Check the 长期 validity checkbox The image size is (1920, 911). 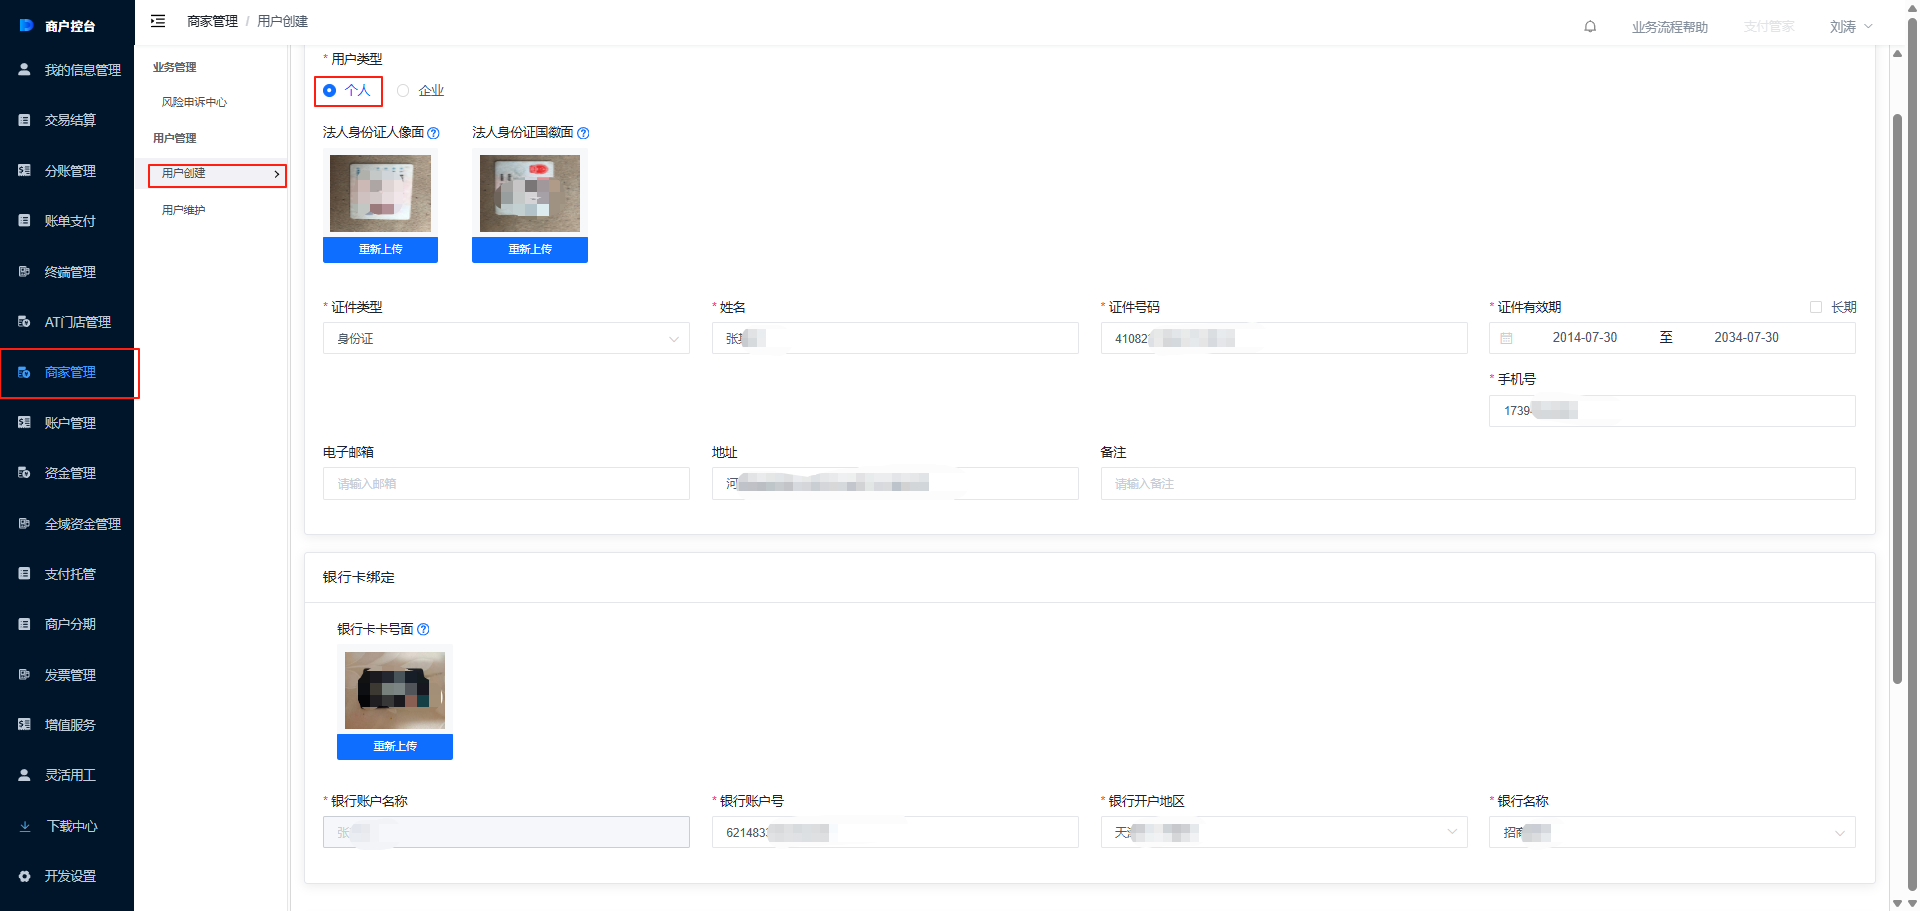pos(1816,307)
